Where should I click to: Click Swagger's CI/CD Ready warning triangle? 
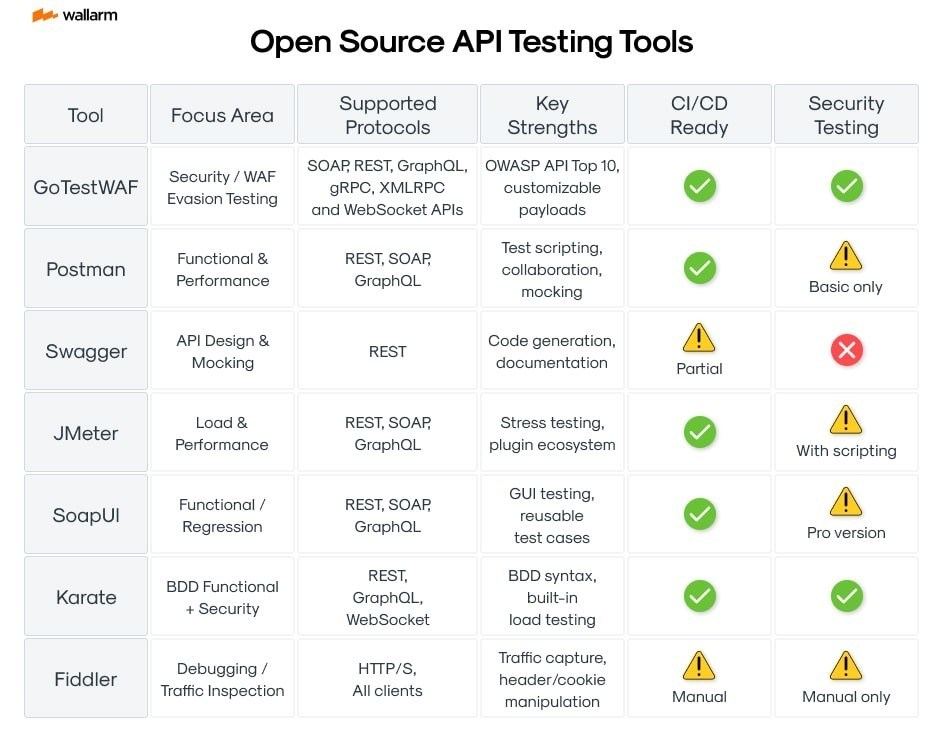tap(699, 338)
